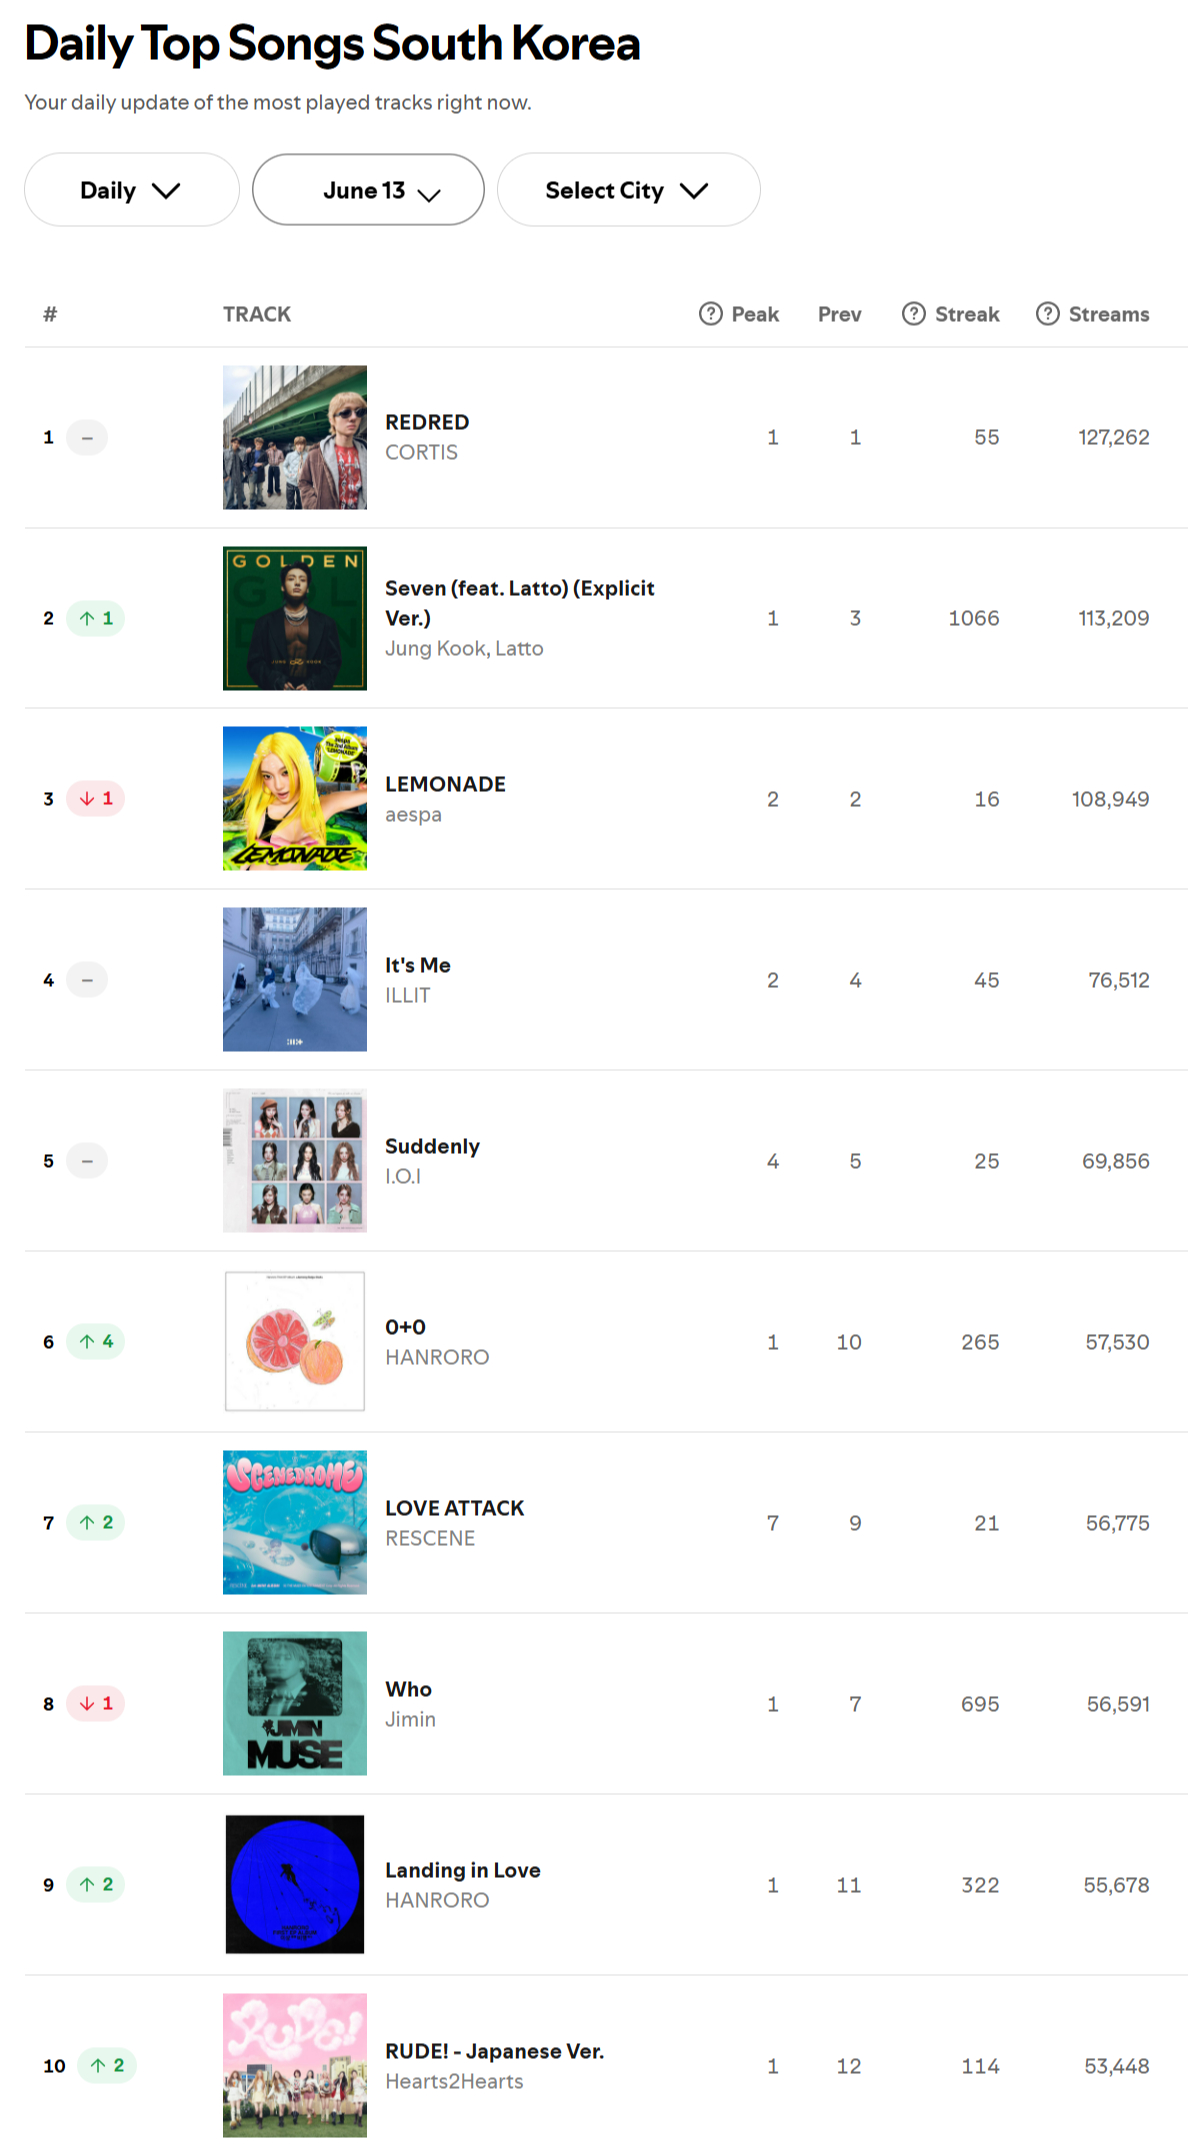Screen dimensions: 1188x2148
Task: Open the HANRORO artist link under 0+0
Action: coord(437,1357)
